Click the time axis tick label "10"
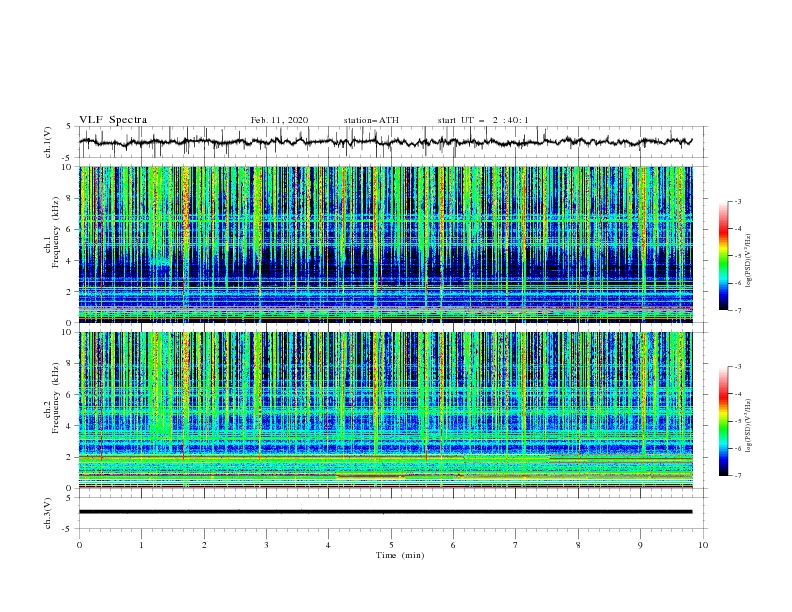 (703, 545)
